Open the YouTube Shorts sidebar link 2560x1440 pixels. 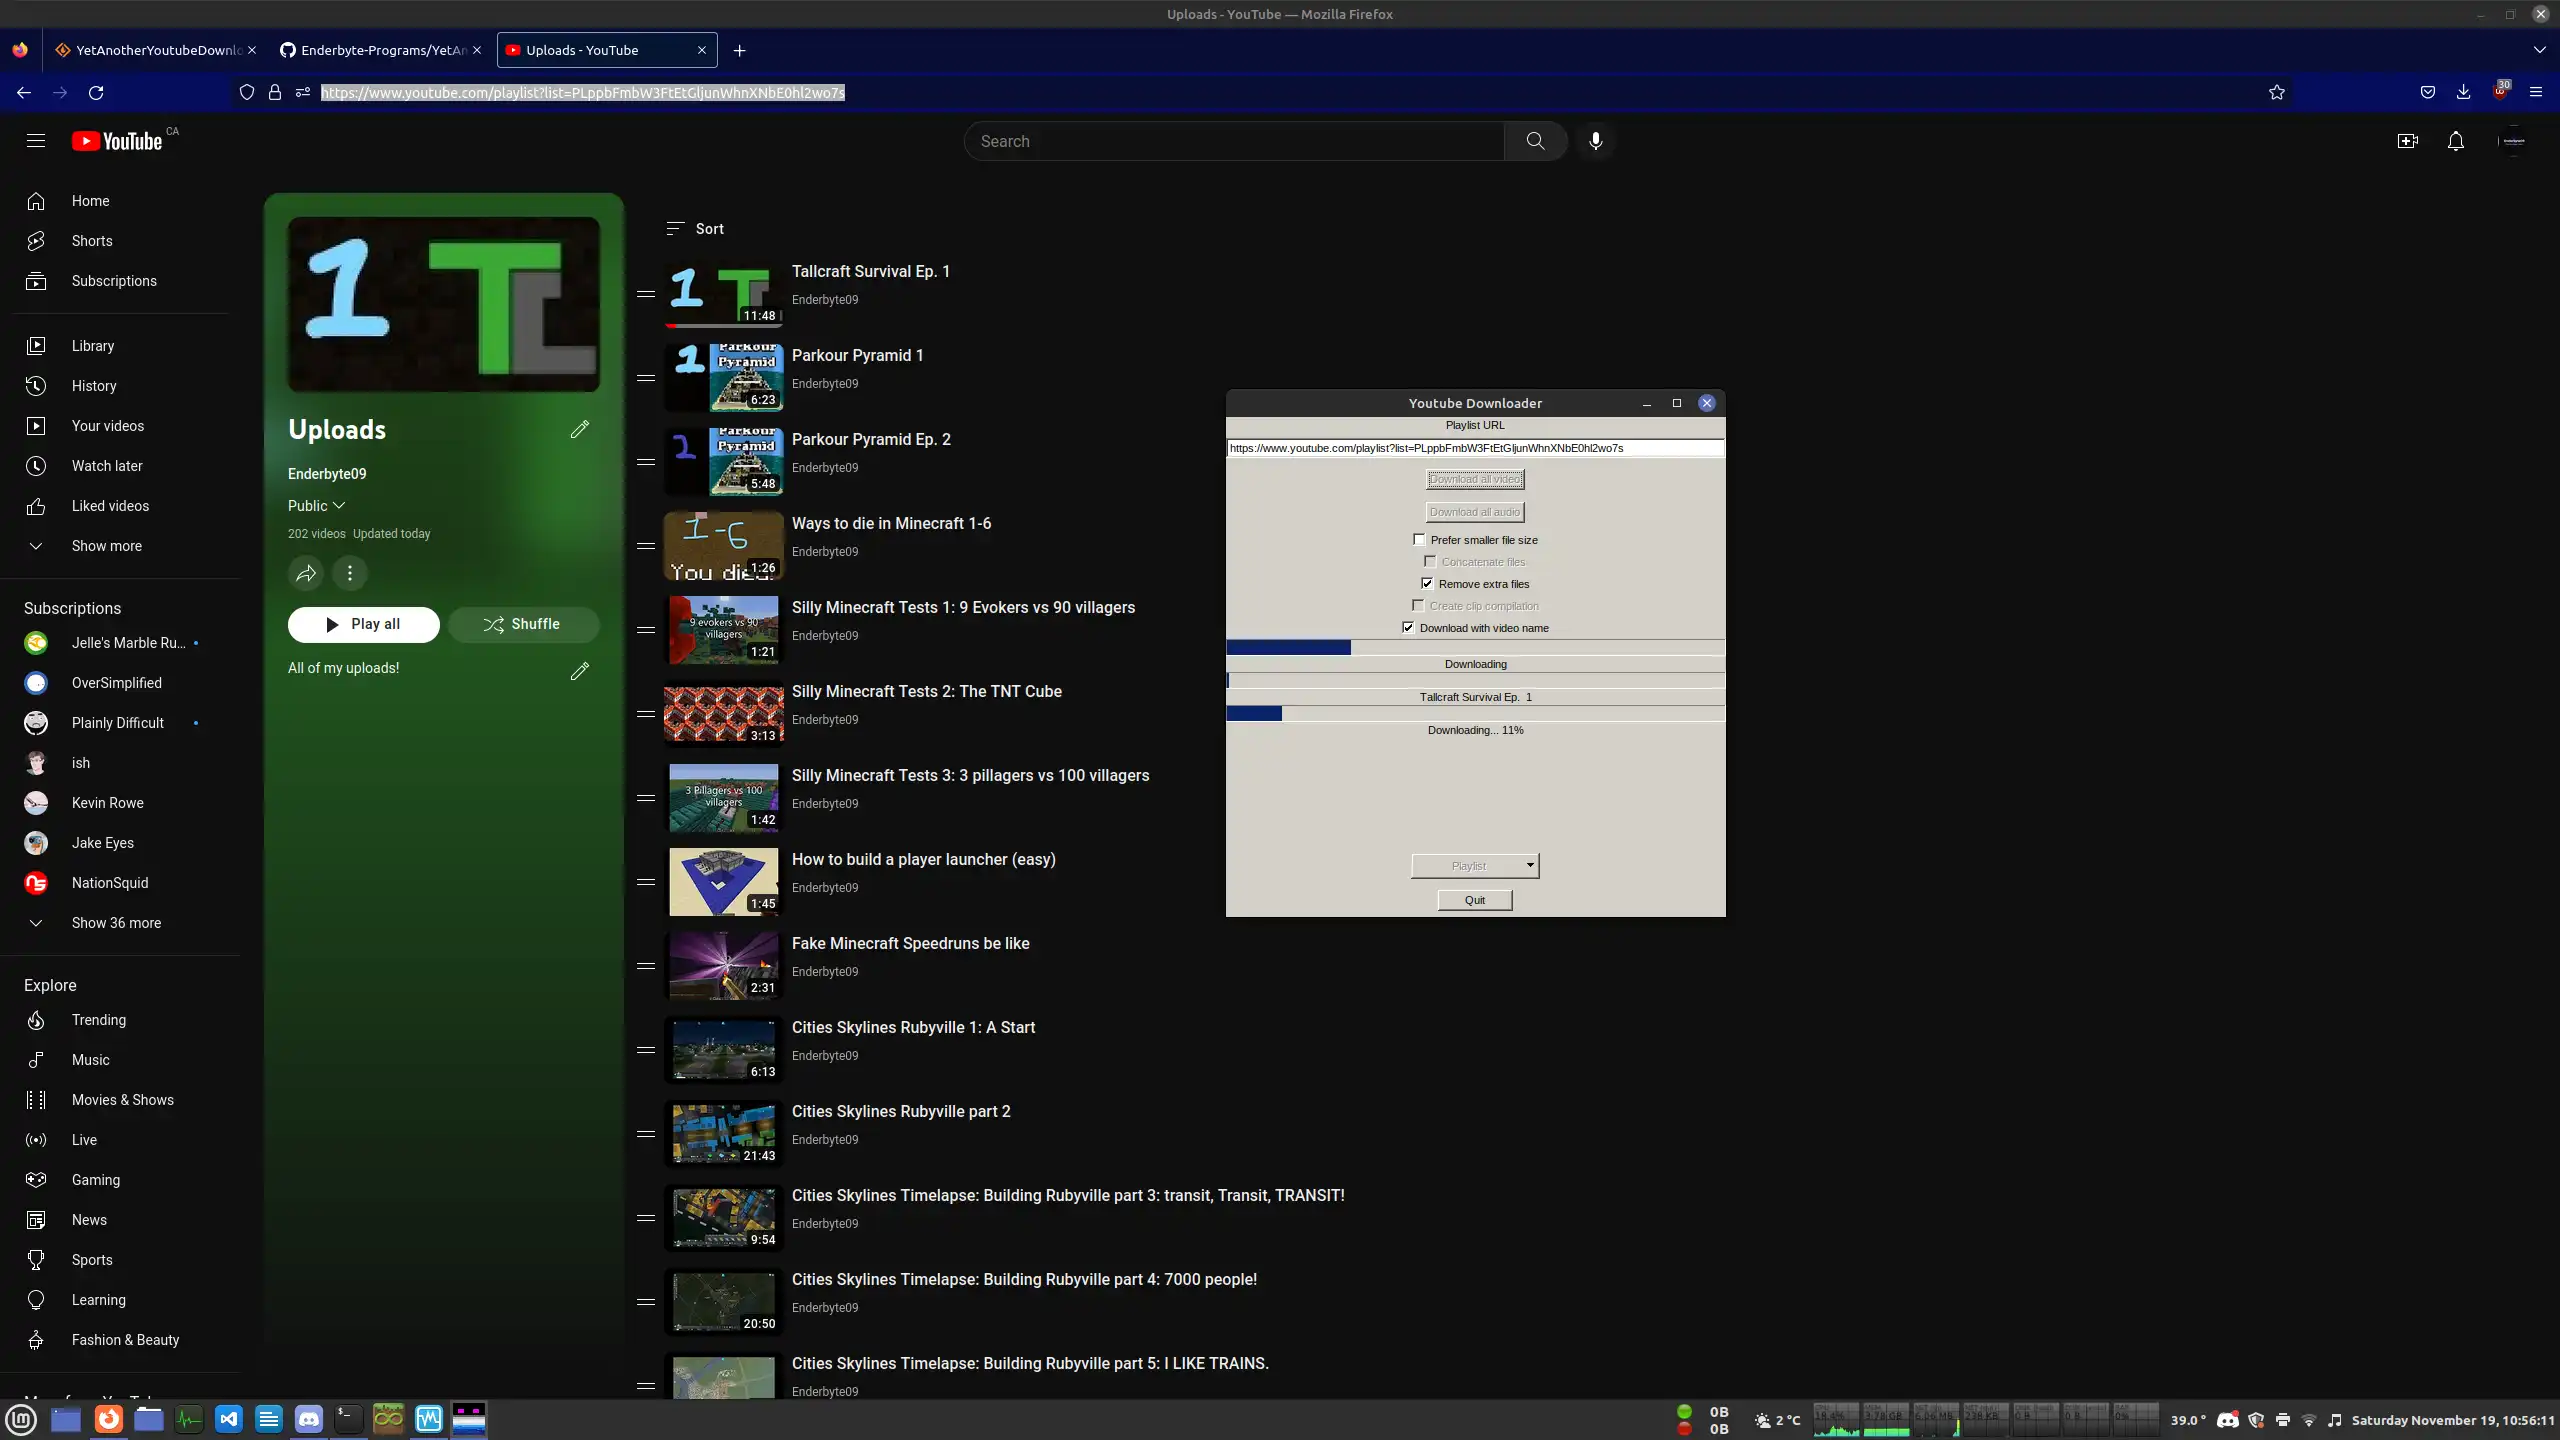pos(90,241)
